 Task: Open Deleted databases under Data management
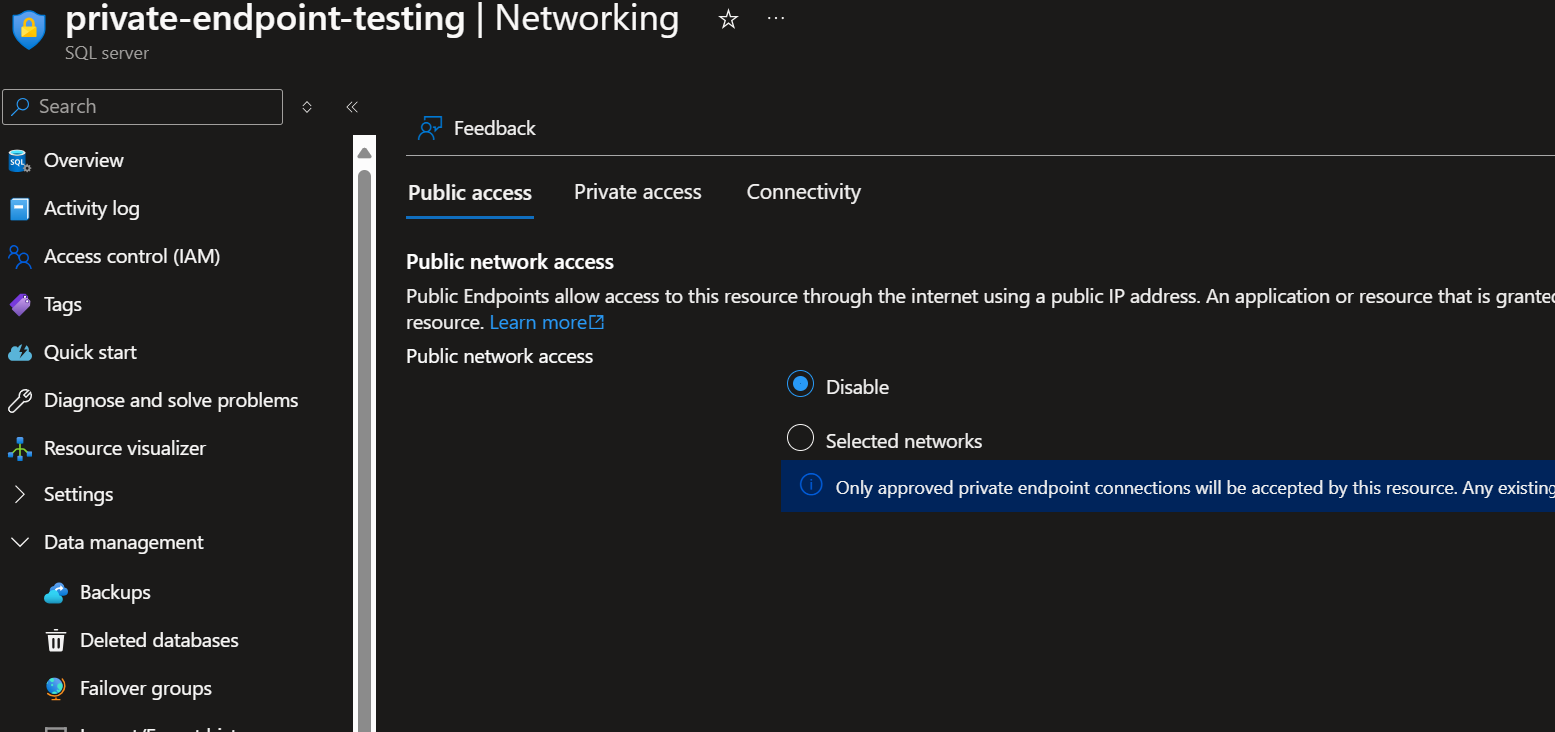pos(159,641)
